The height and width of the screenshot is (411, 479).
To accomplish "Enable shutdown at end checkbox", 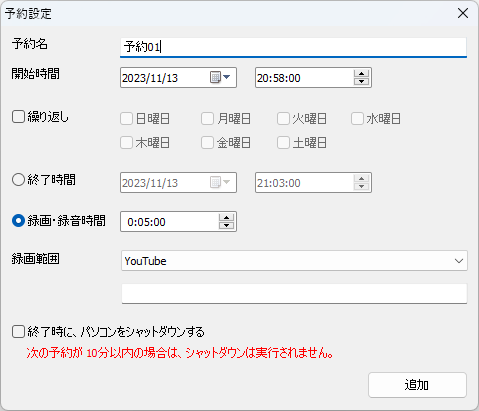I will point(18,332).
